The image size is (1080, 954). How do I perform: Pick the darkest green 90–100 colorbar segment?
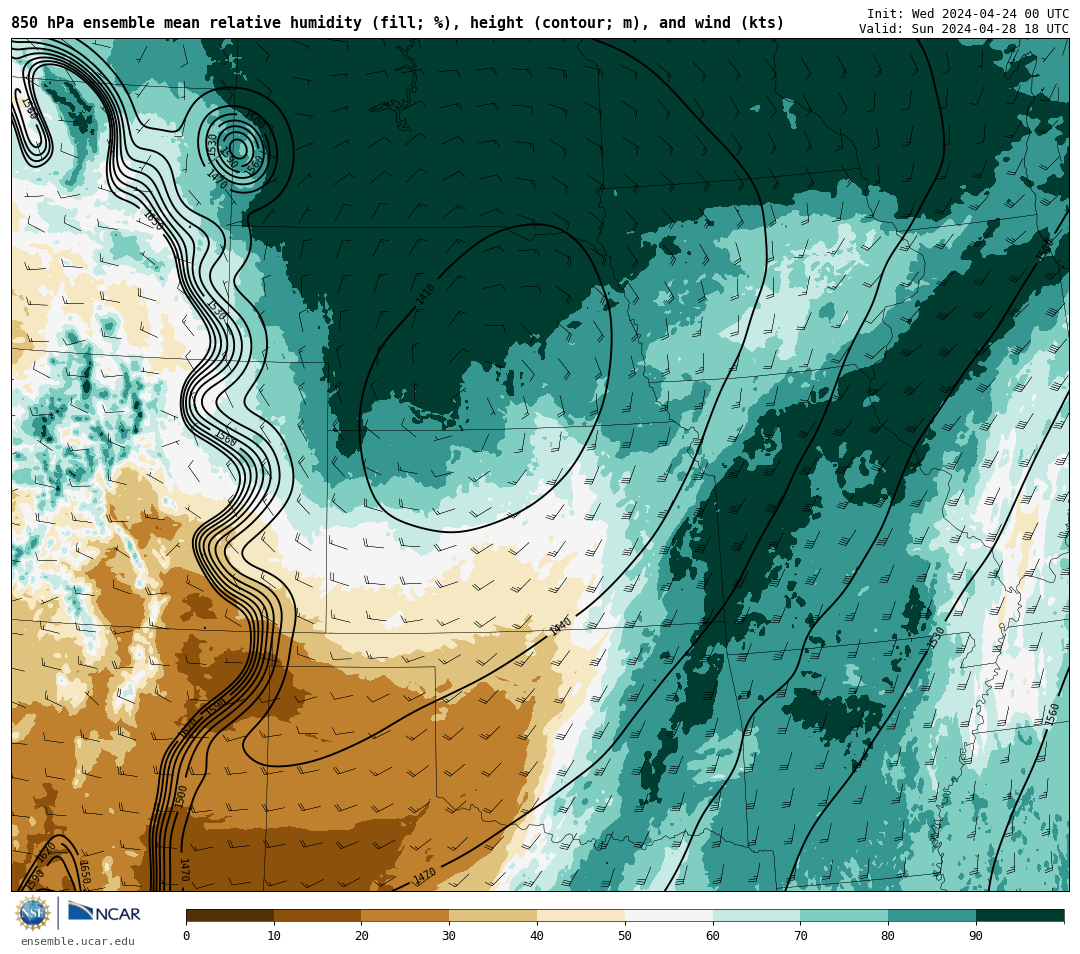pyautogui.click(x=1020, y=916)
